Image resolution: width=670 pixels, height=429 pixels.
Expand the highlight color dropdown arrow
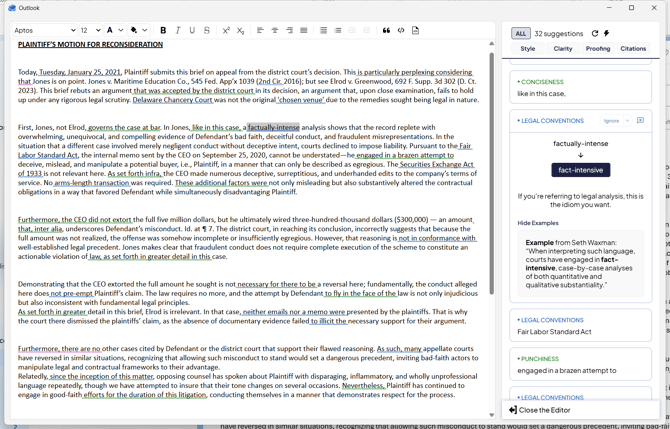144,30
